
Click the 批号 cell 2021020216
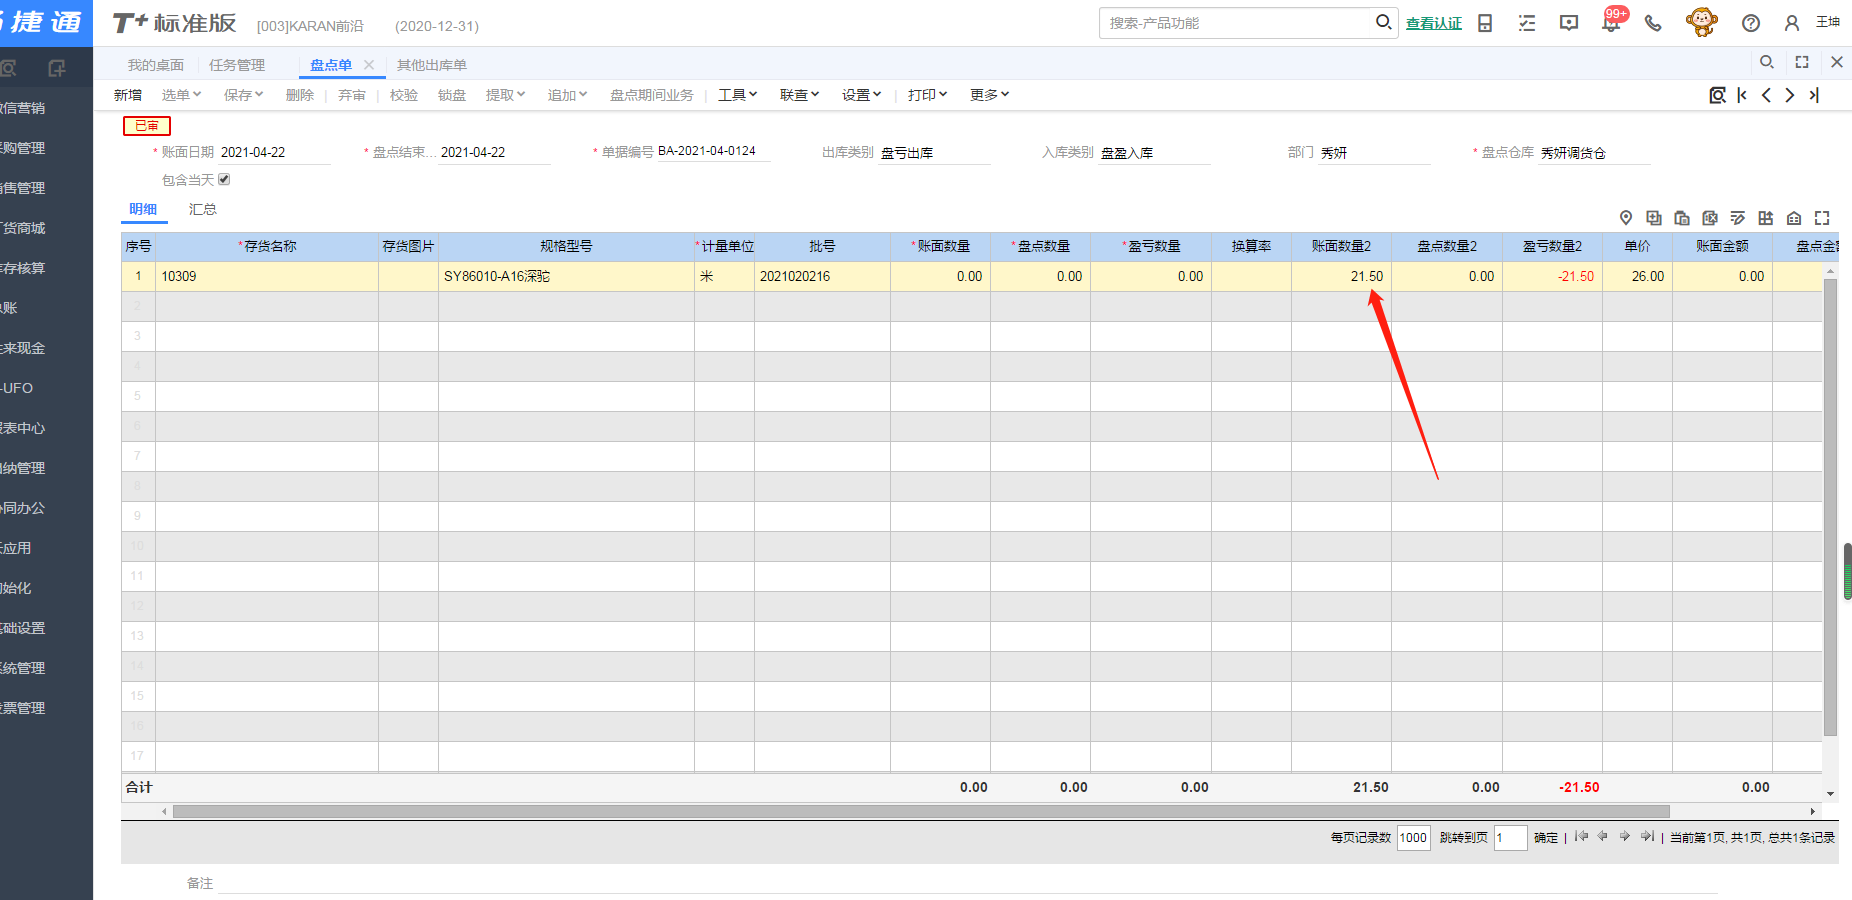[822, 276]
